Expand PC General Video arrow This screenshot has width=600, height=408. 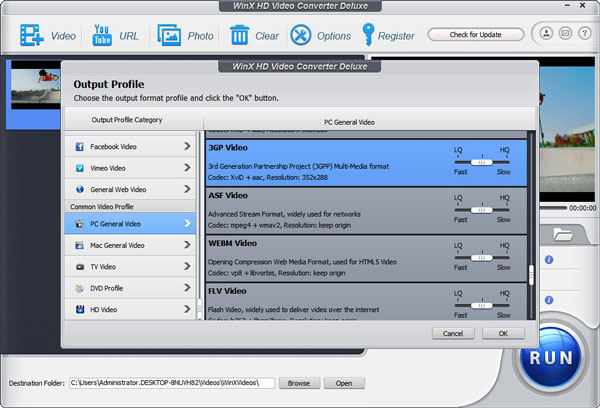[x=187, y=223]
